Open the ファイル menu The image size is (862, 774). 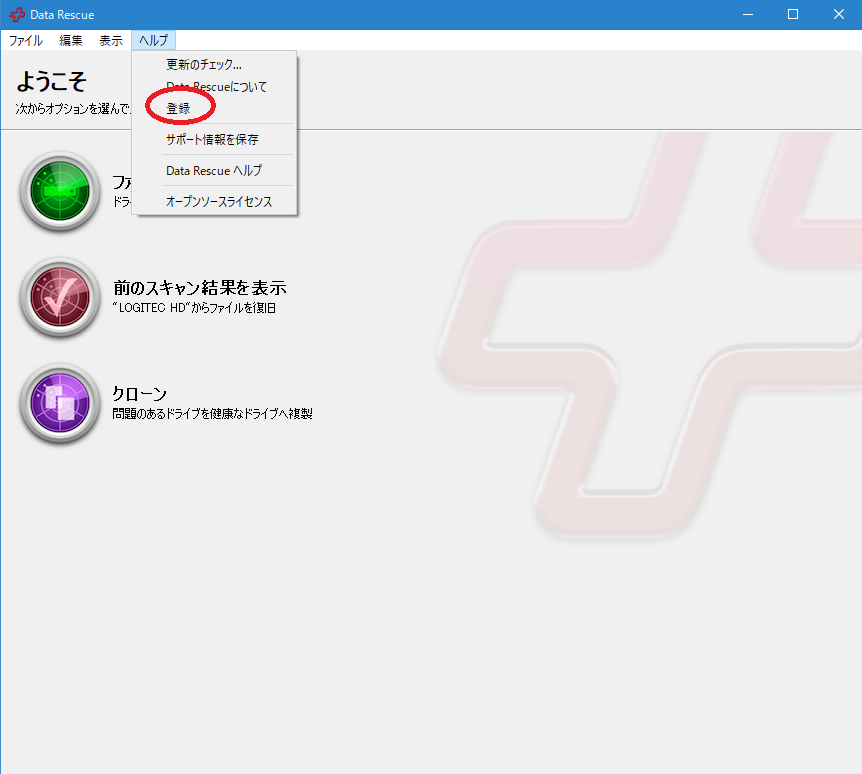(26, 41)
